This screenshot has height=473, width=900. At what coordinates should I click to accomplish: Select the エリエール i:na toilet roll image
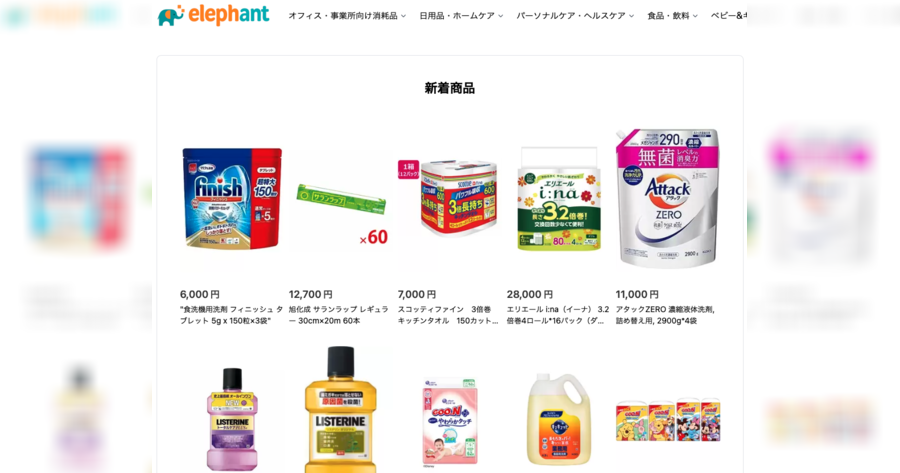pos(559,199)
